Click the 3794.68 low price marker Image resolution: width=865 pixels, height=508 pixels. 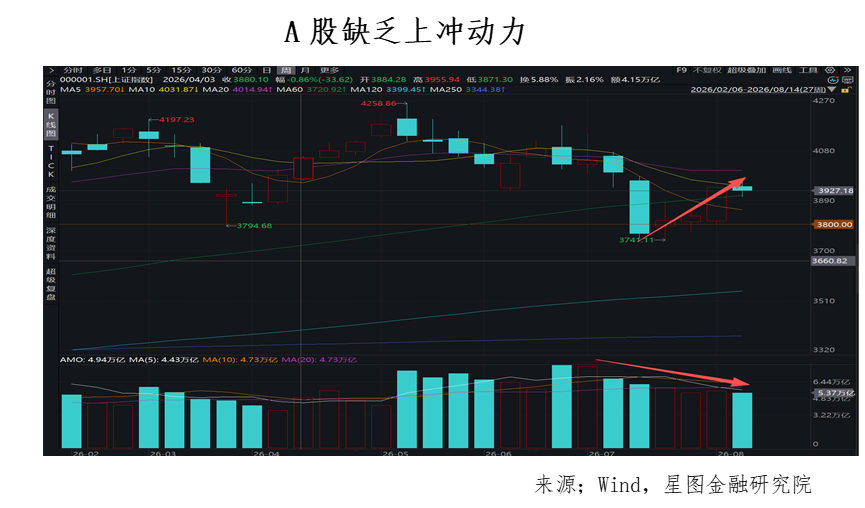pyautogui.click(x=254, y=226)
